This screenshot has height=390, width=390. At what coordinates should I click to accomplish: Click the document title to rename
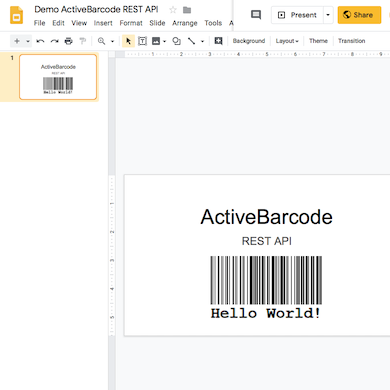[x=96, y=10]
